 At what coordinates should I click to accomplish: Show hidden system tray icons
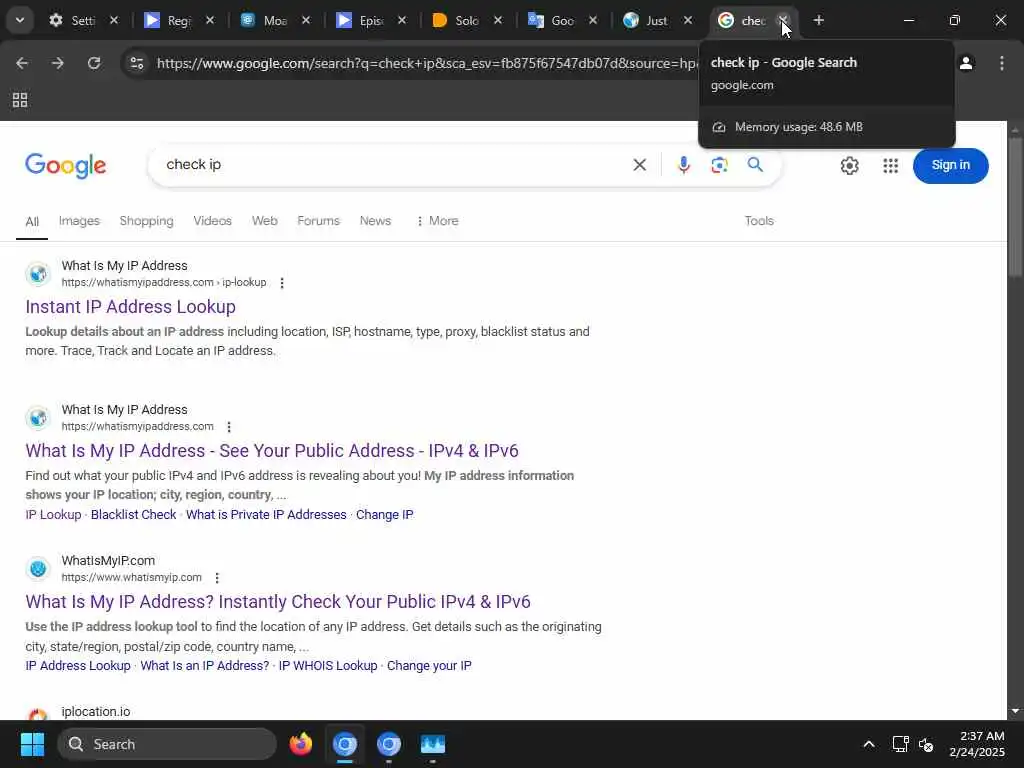pyautogui.click(x=869, y=744)
